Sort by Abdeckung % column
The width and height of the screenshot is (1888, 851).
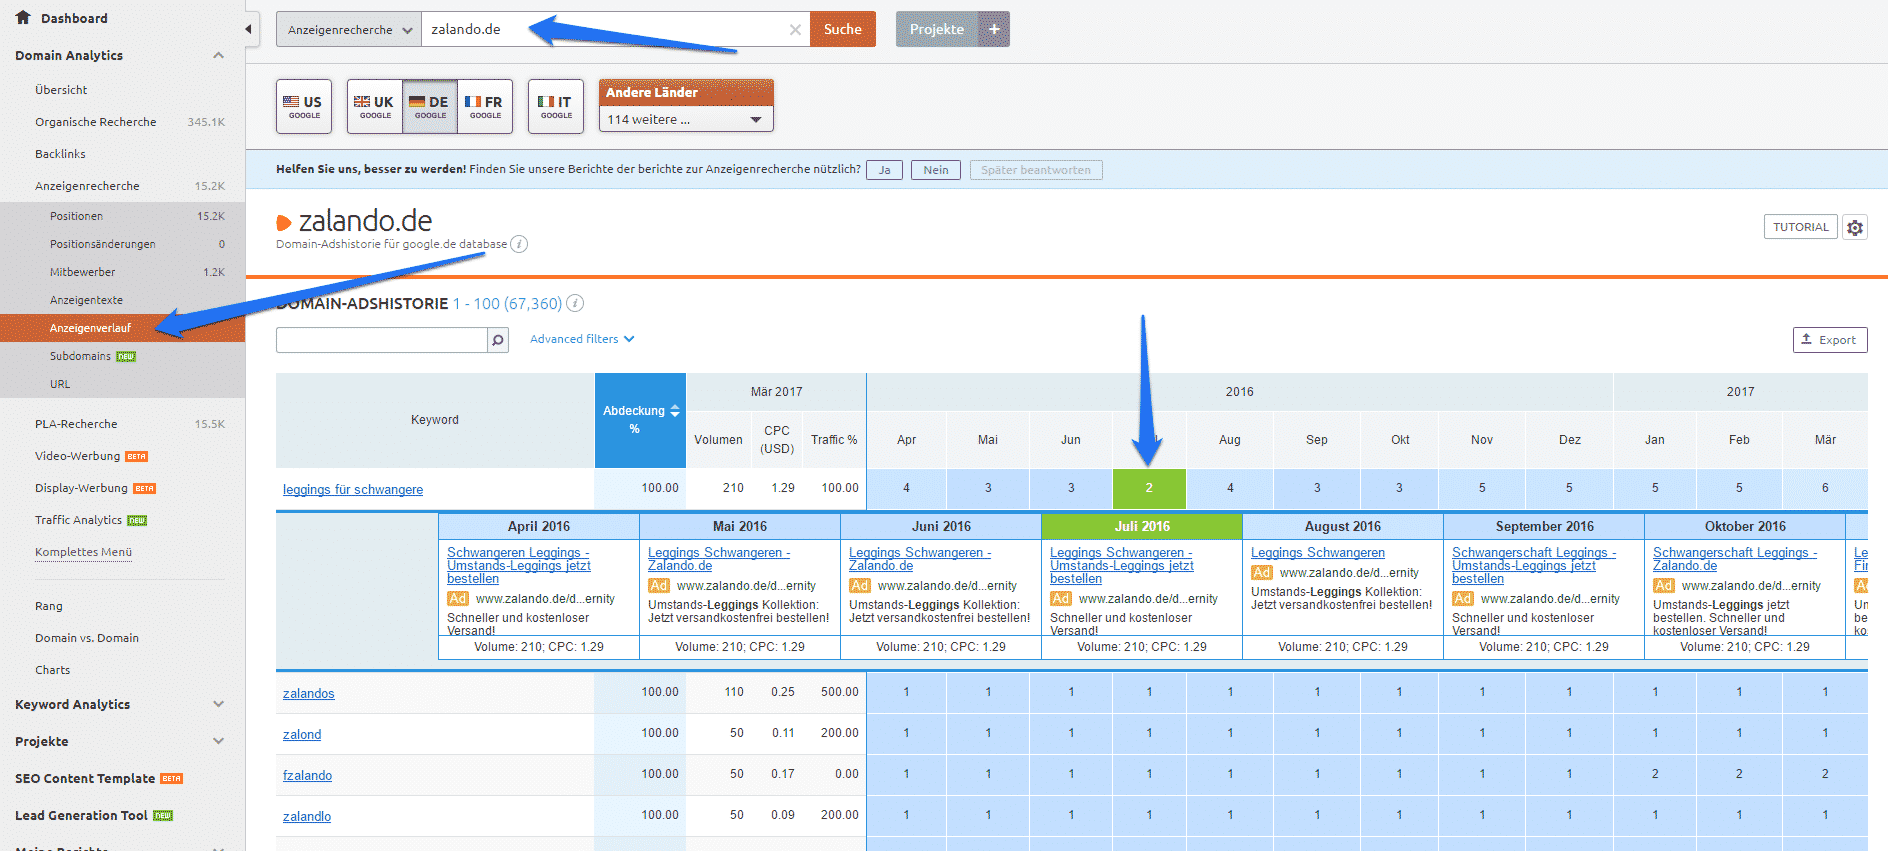click(x=640, y=420)
